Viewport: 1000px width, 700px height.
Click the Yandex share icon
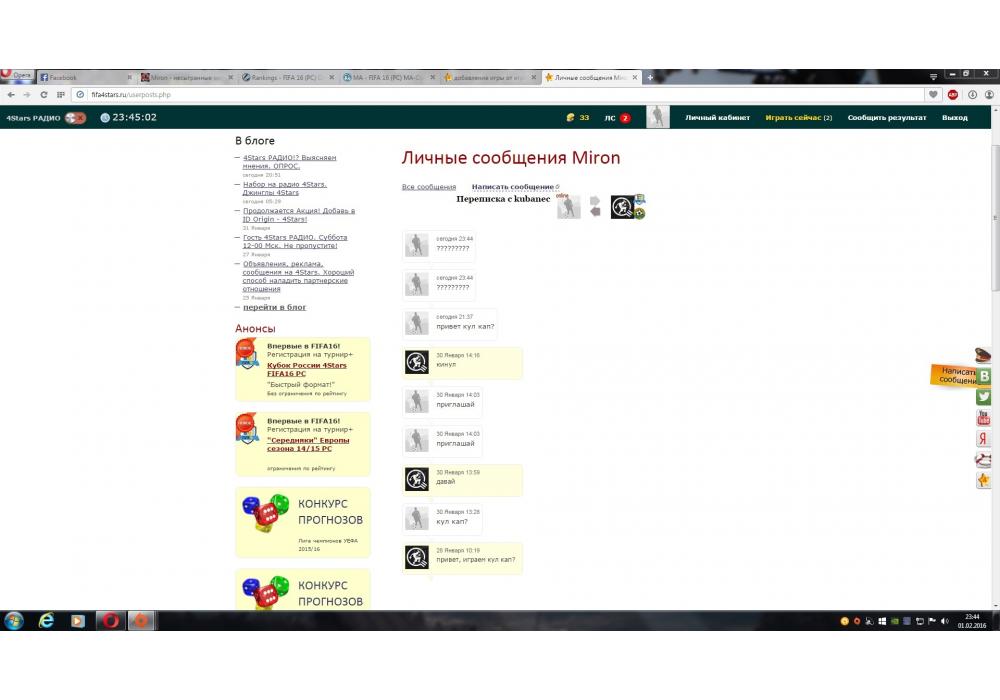(984, 439)
